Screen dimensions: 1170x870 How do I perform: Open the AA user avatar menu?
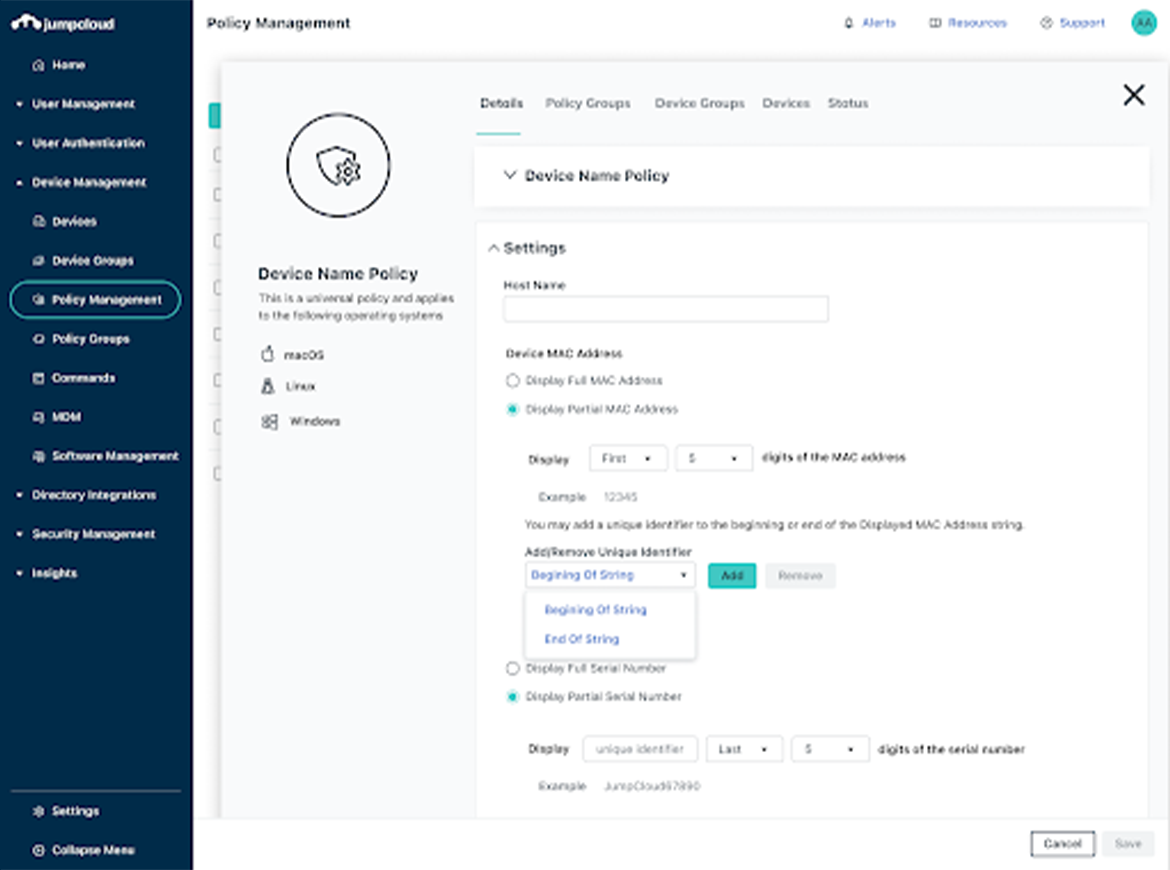(x=1144, y=23)
